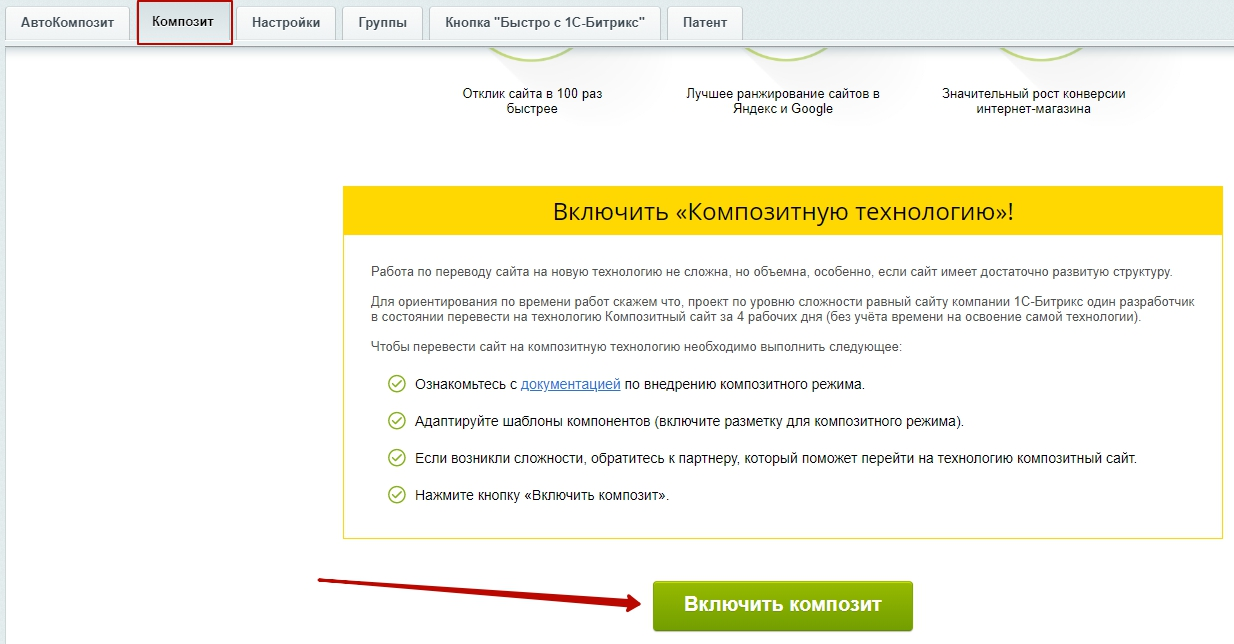Viewport: 1234px width, 644px height.
Task: Select the Композит tab
Action: (184, 22)
